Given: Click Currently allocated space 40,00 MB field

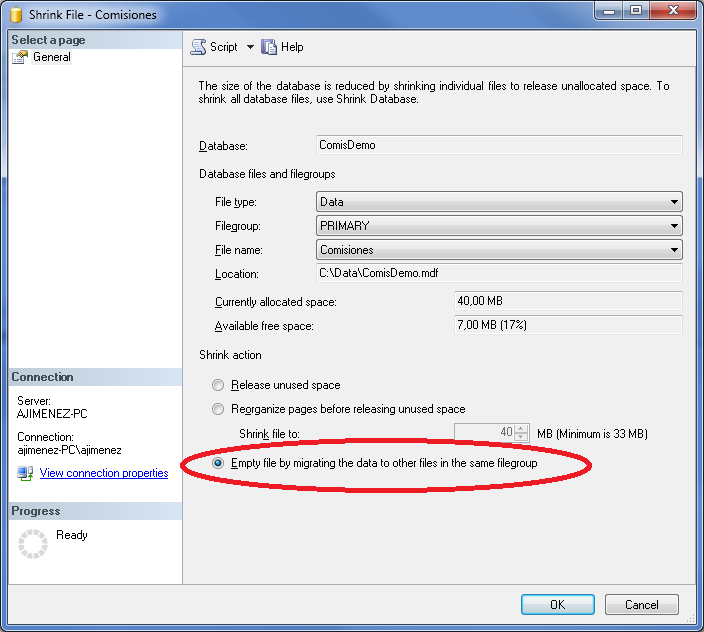Looking at the screenshot, I should (568, 301).
